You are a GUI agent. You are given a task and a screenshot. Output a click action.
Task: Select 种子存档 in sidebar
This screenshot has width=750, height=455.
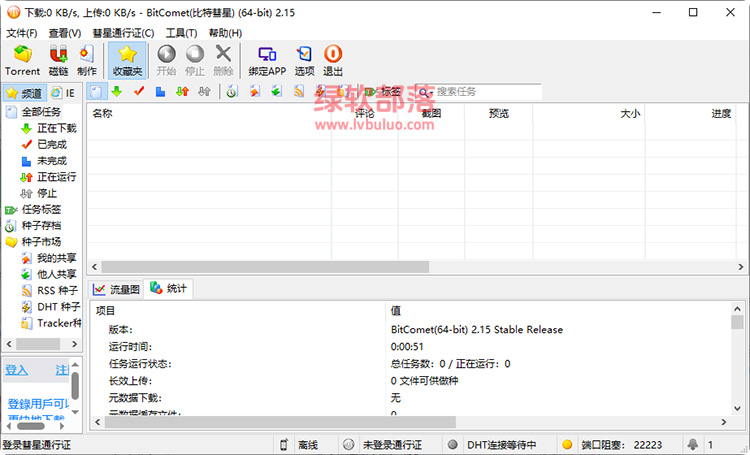(x=41, y=225)
